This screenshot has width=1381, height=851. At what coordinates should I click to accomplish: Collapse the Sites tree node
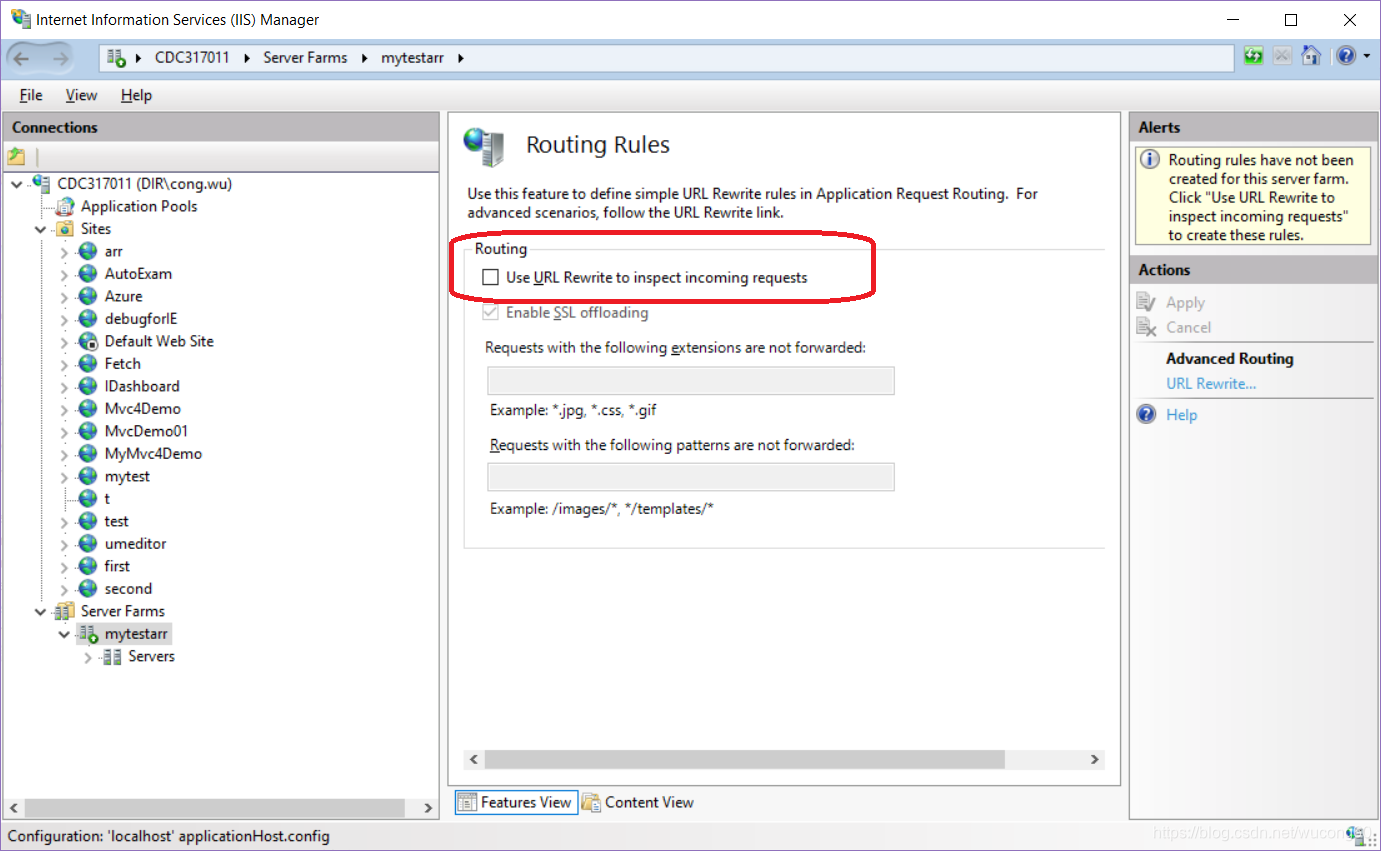(x=40, y=229)
